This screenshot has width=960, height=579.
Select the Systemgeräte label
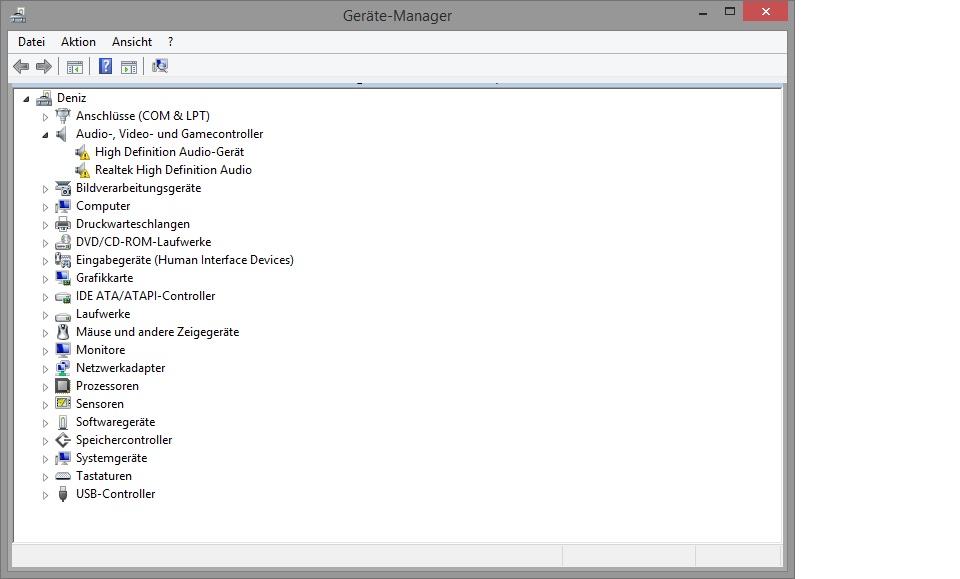click(111, 458)
